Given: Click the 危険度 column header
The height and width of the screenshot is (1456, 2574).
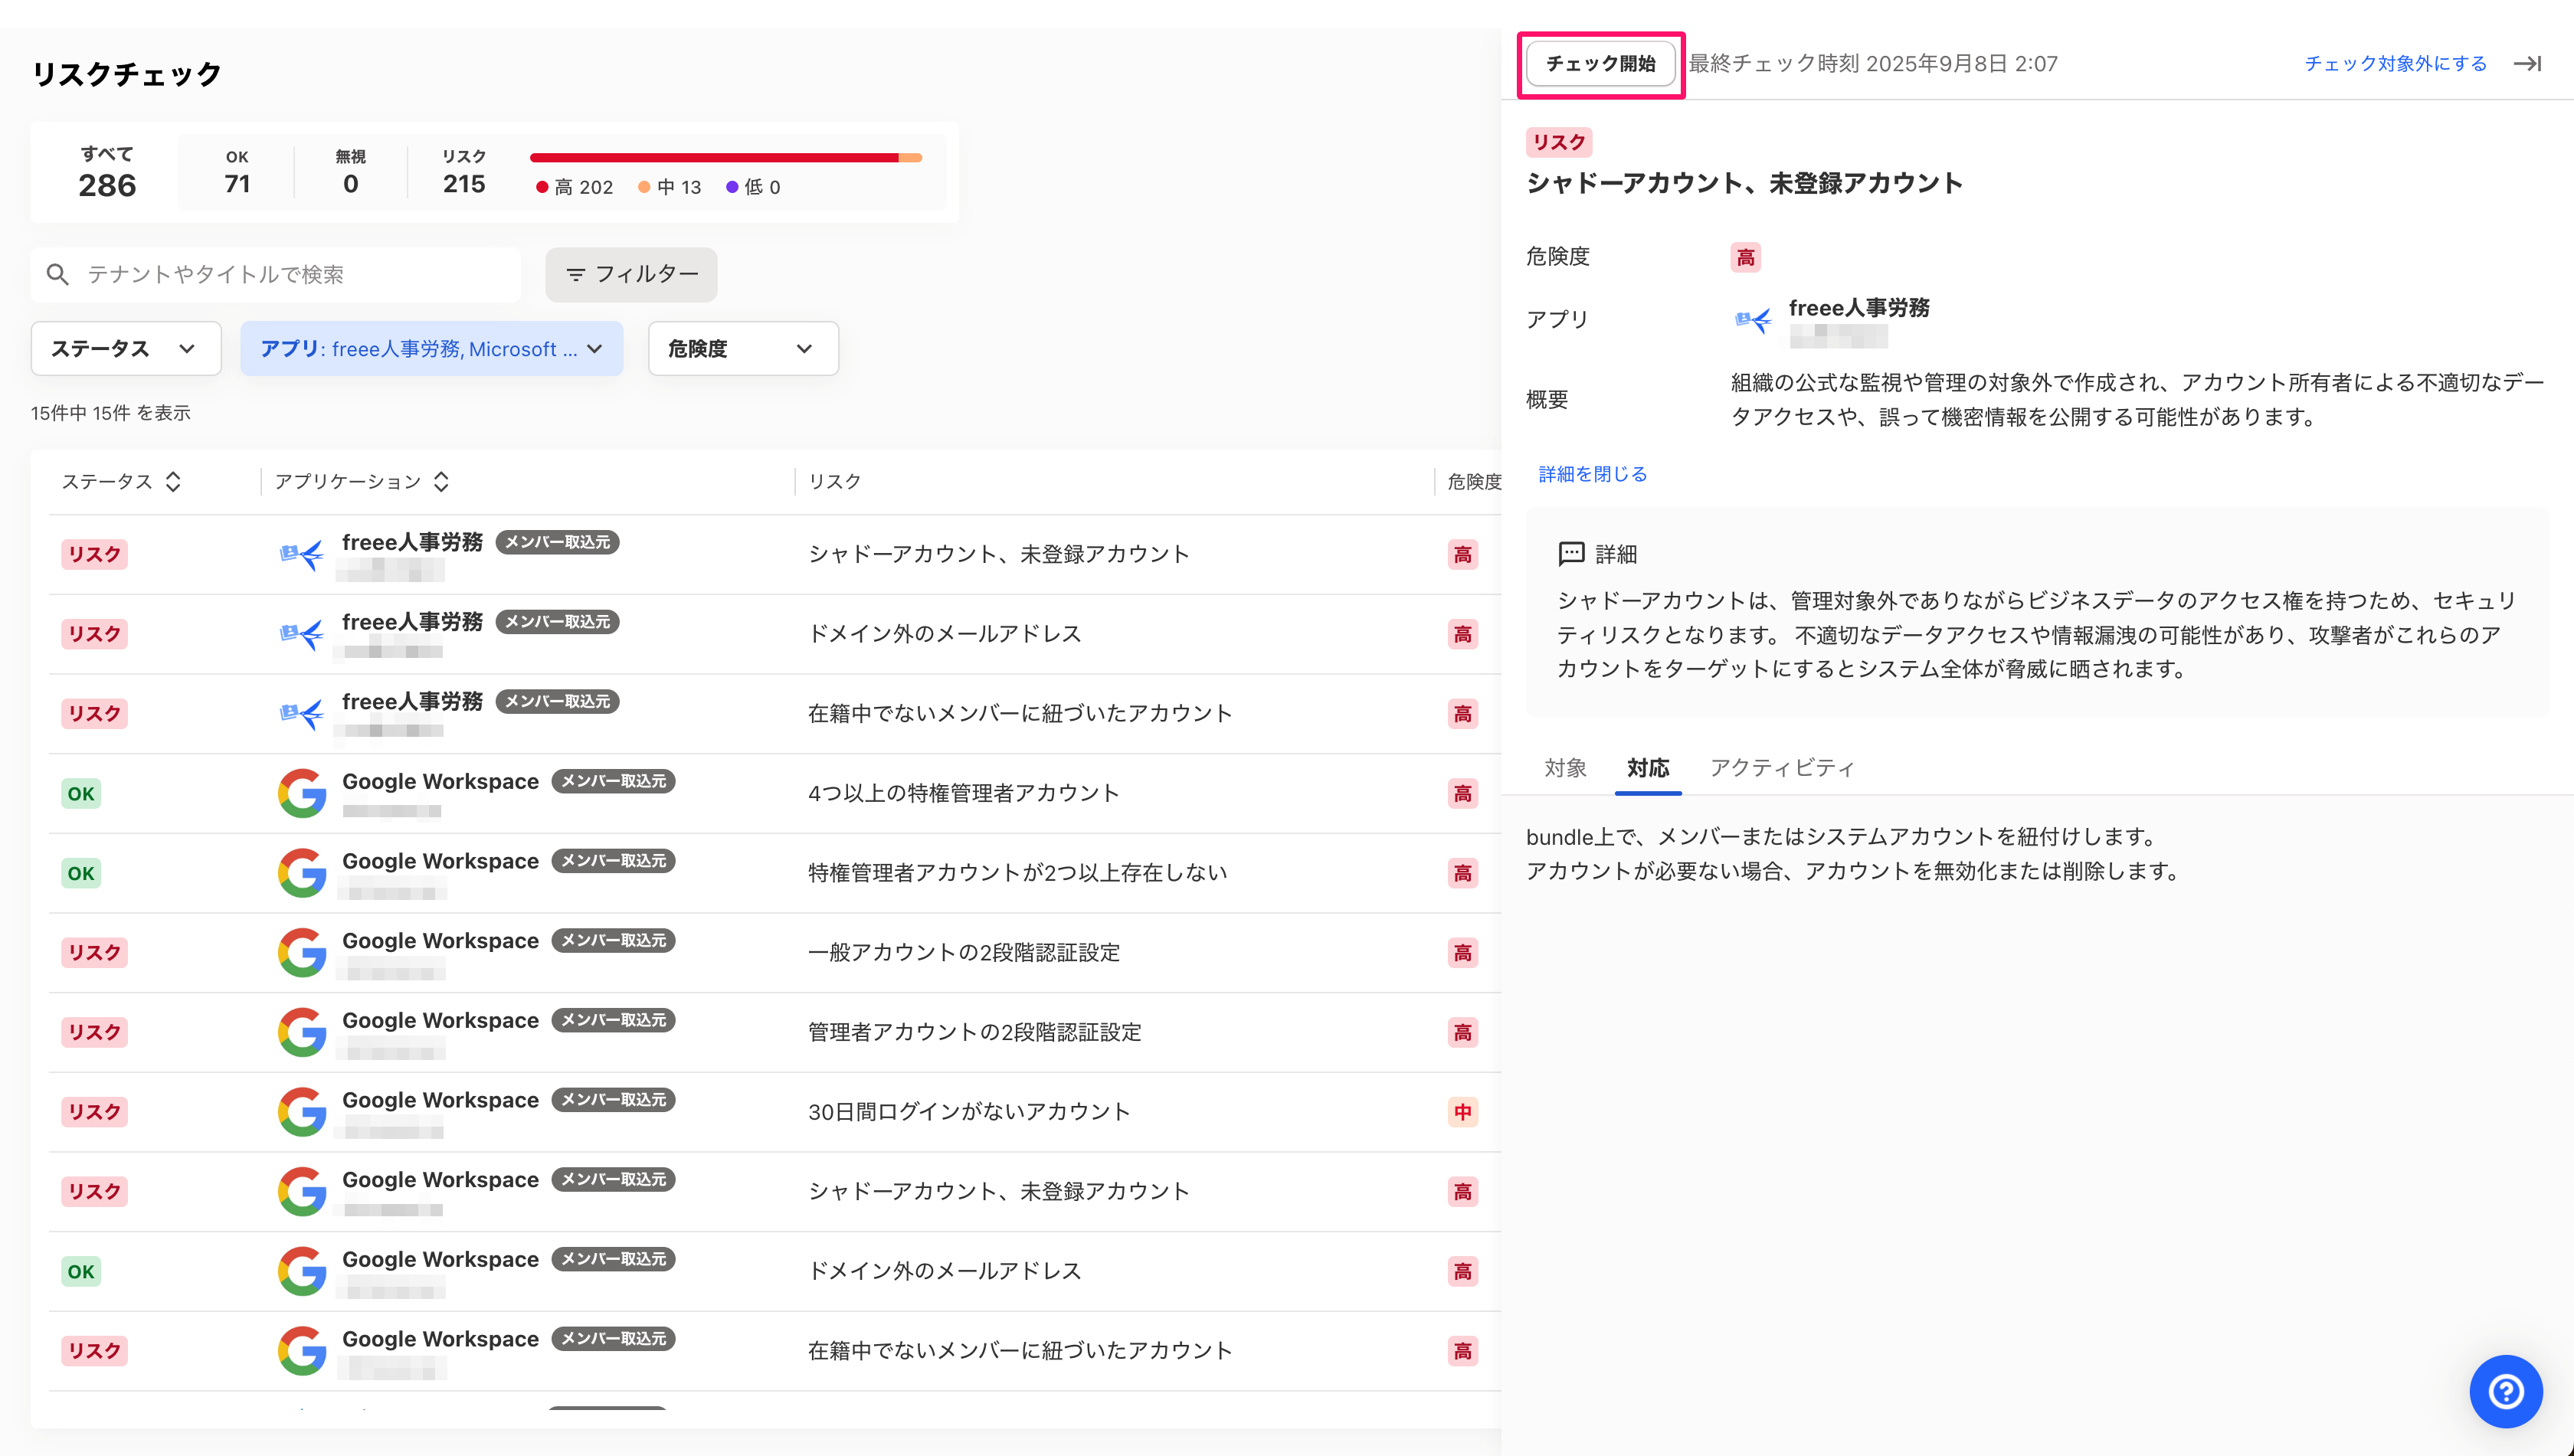Looking at the screenshot, I should pyautogui.click(x=1474, y=482).
